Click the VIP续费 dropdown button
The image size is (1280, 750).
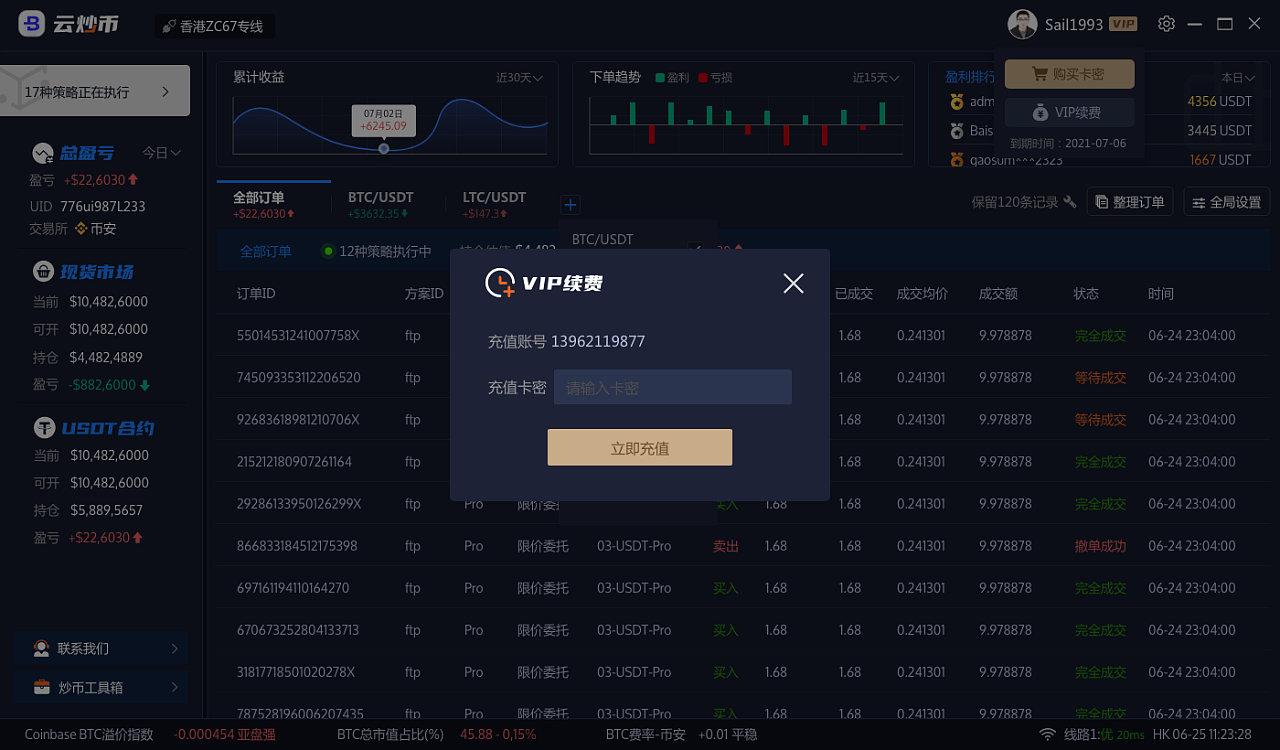[x=1069, y=112]
